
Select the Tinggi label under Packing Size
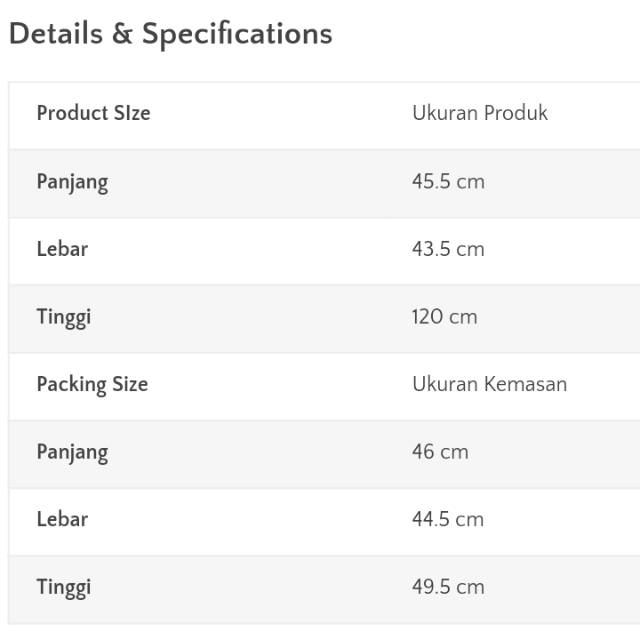(x=64, y=588)
